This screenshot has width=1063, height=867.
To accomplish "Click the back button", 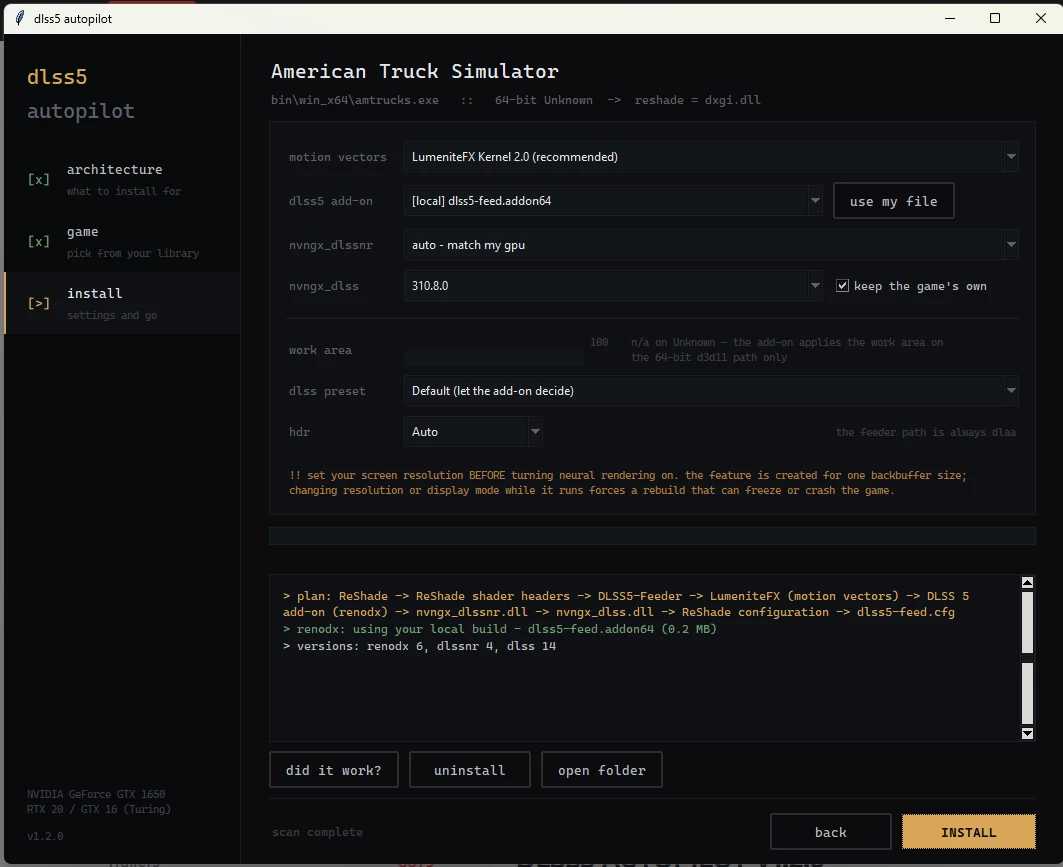I will tap(830, 832).
